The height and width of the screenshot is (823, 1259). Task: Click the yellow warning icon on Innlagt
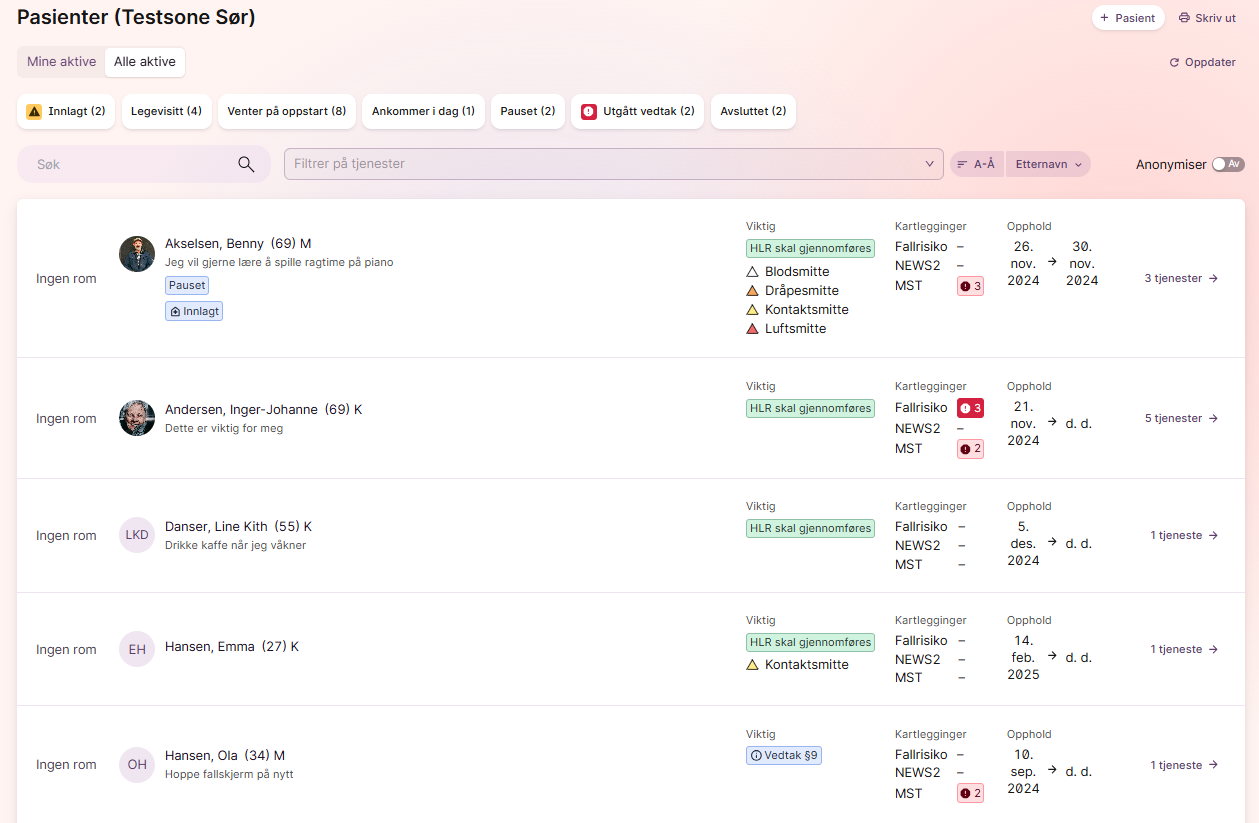click(x=34, y=111)
